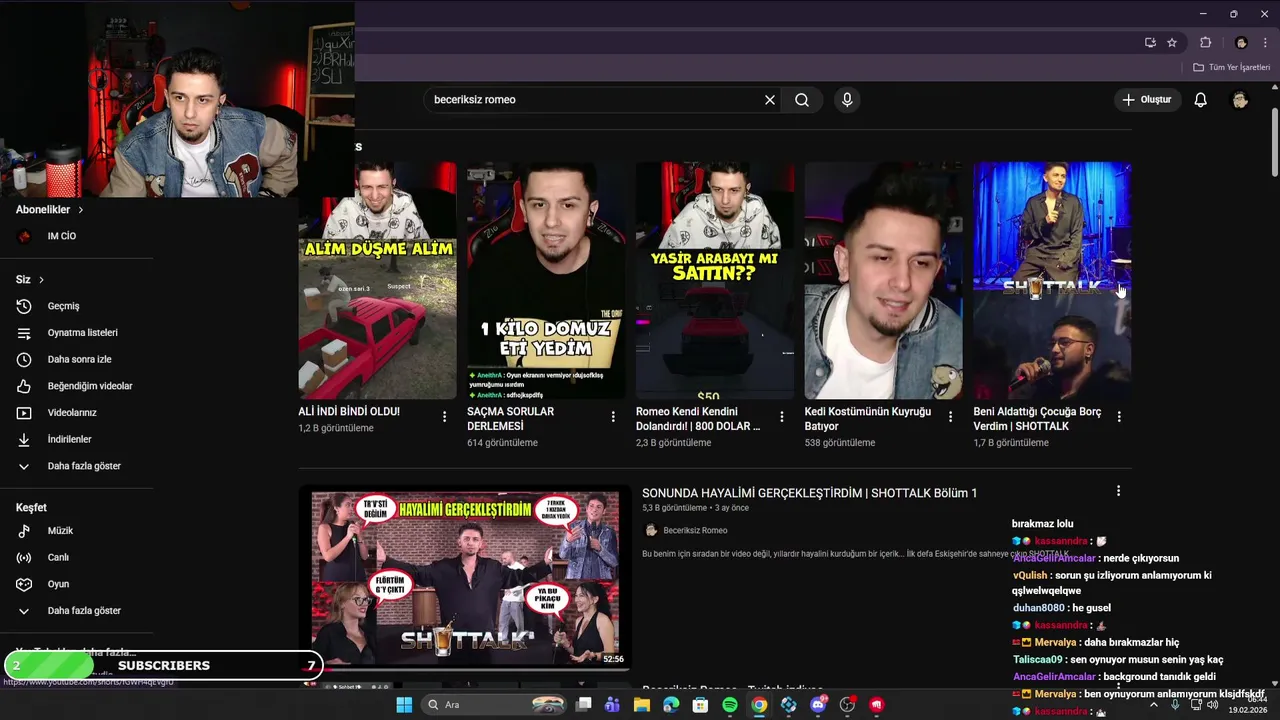Play the ALİM DÜŞME ALİM short thumbnail
This screenshot has width=1280, height=720.
point(377,281)
